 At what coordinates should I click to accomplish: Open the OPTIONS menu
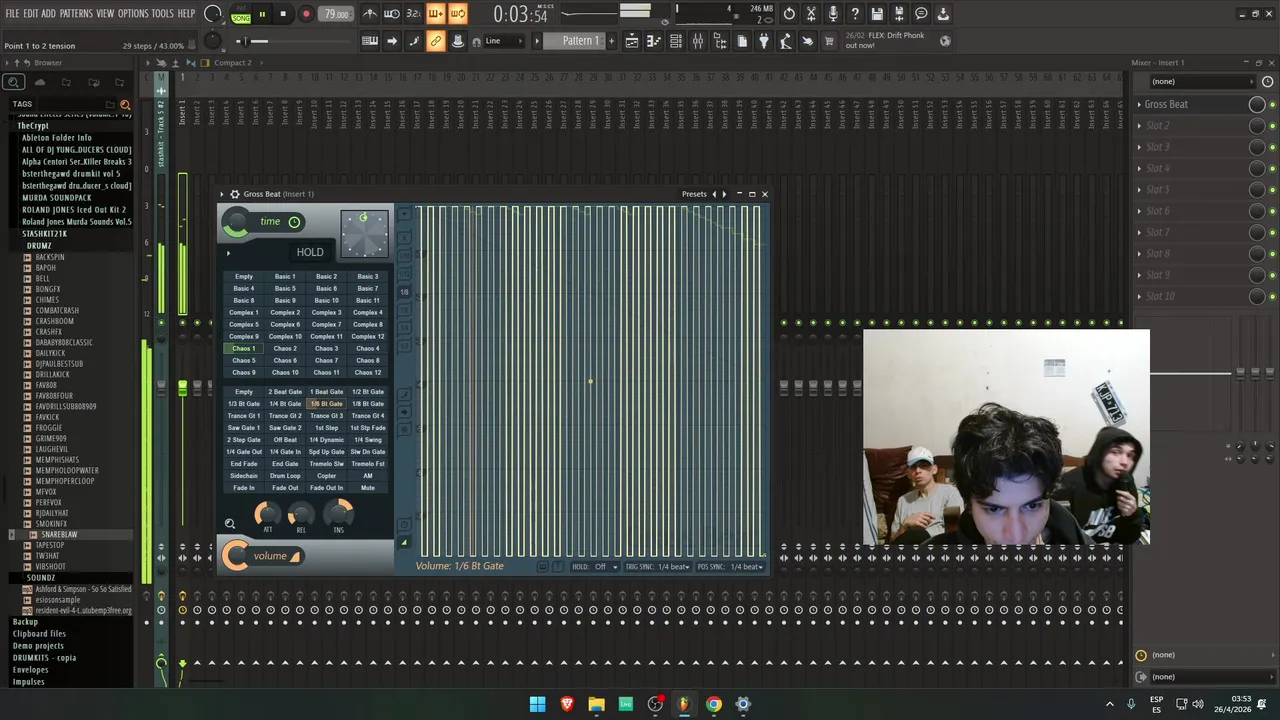(132, 13)
